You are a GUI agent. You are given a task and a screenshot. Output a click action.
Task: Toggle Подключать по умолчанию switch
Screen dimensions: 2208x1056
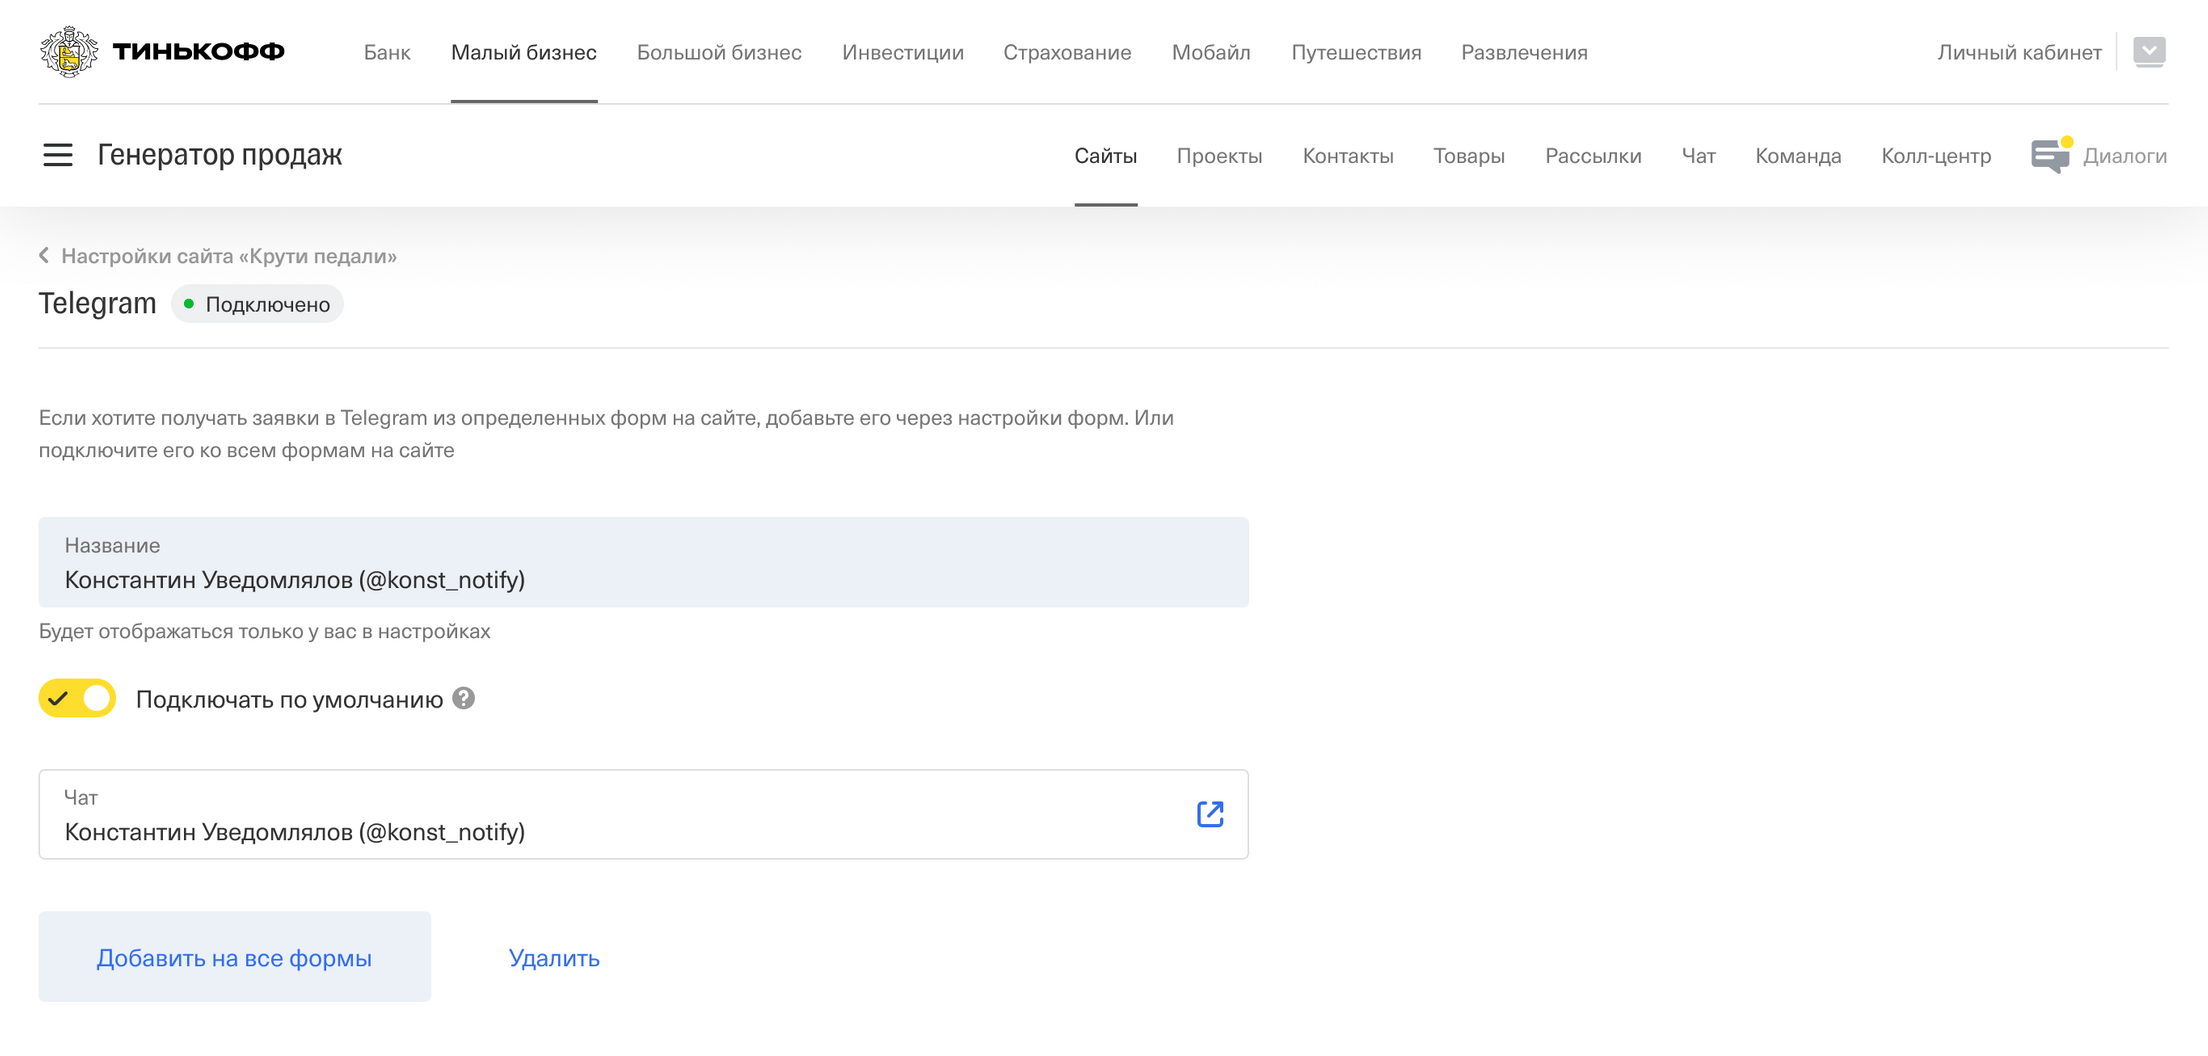pyautogui.click(x=77, y=698)
